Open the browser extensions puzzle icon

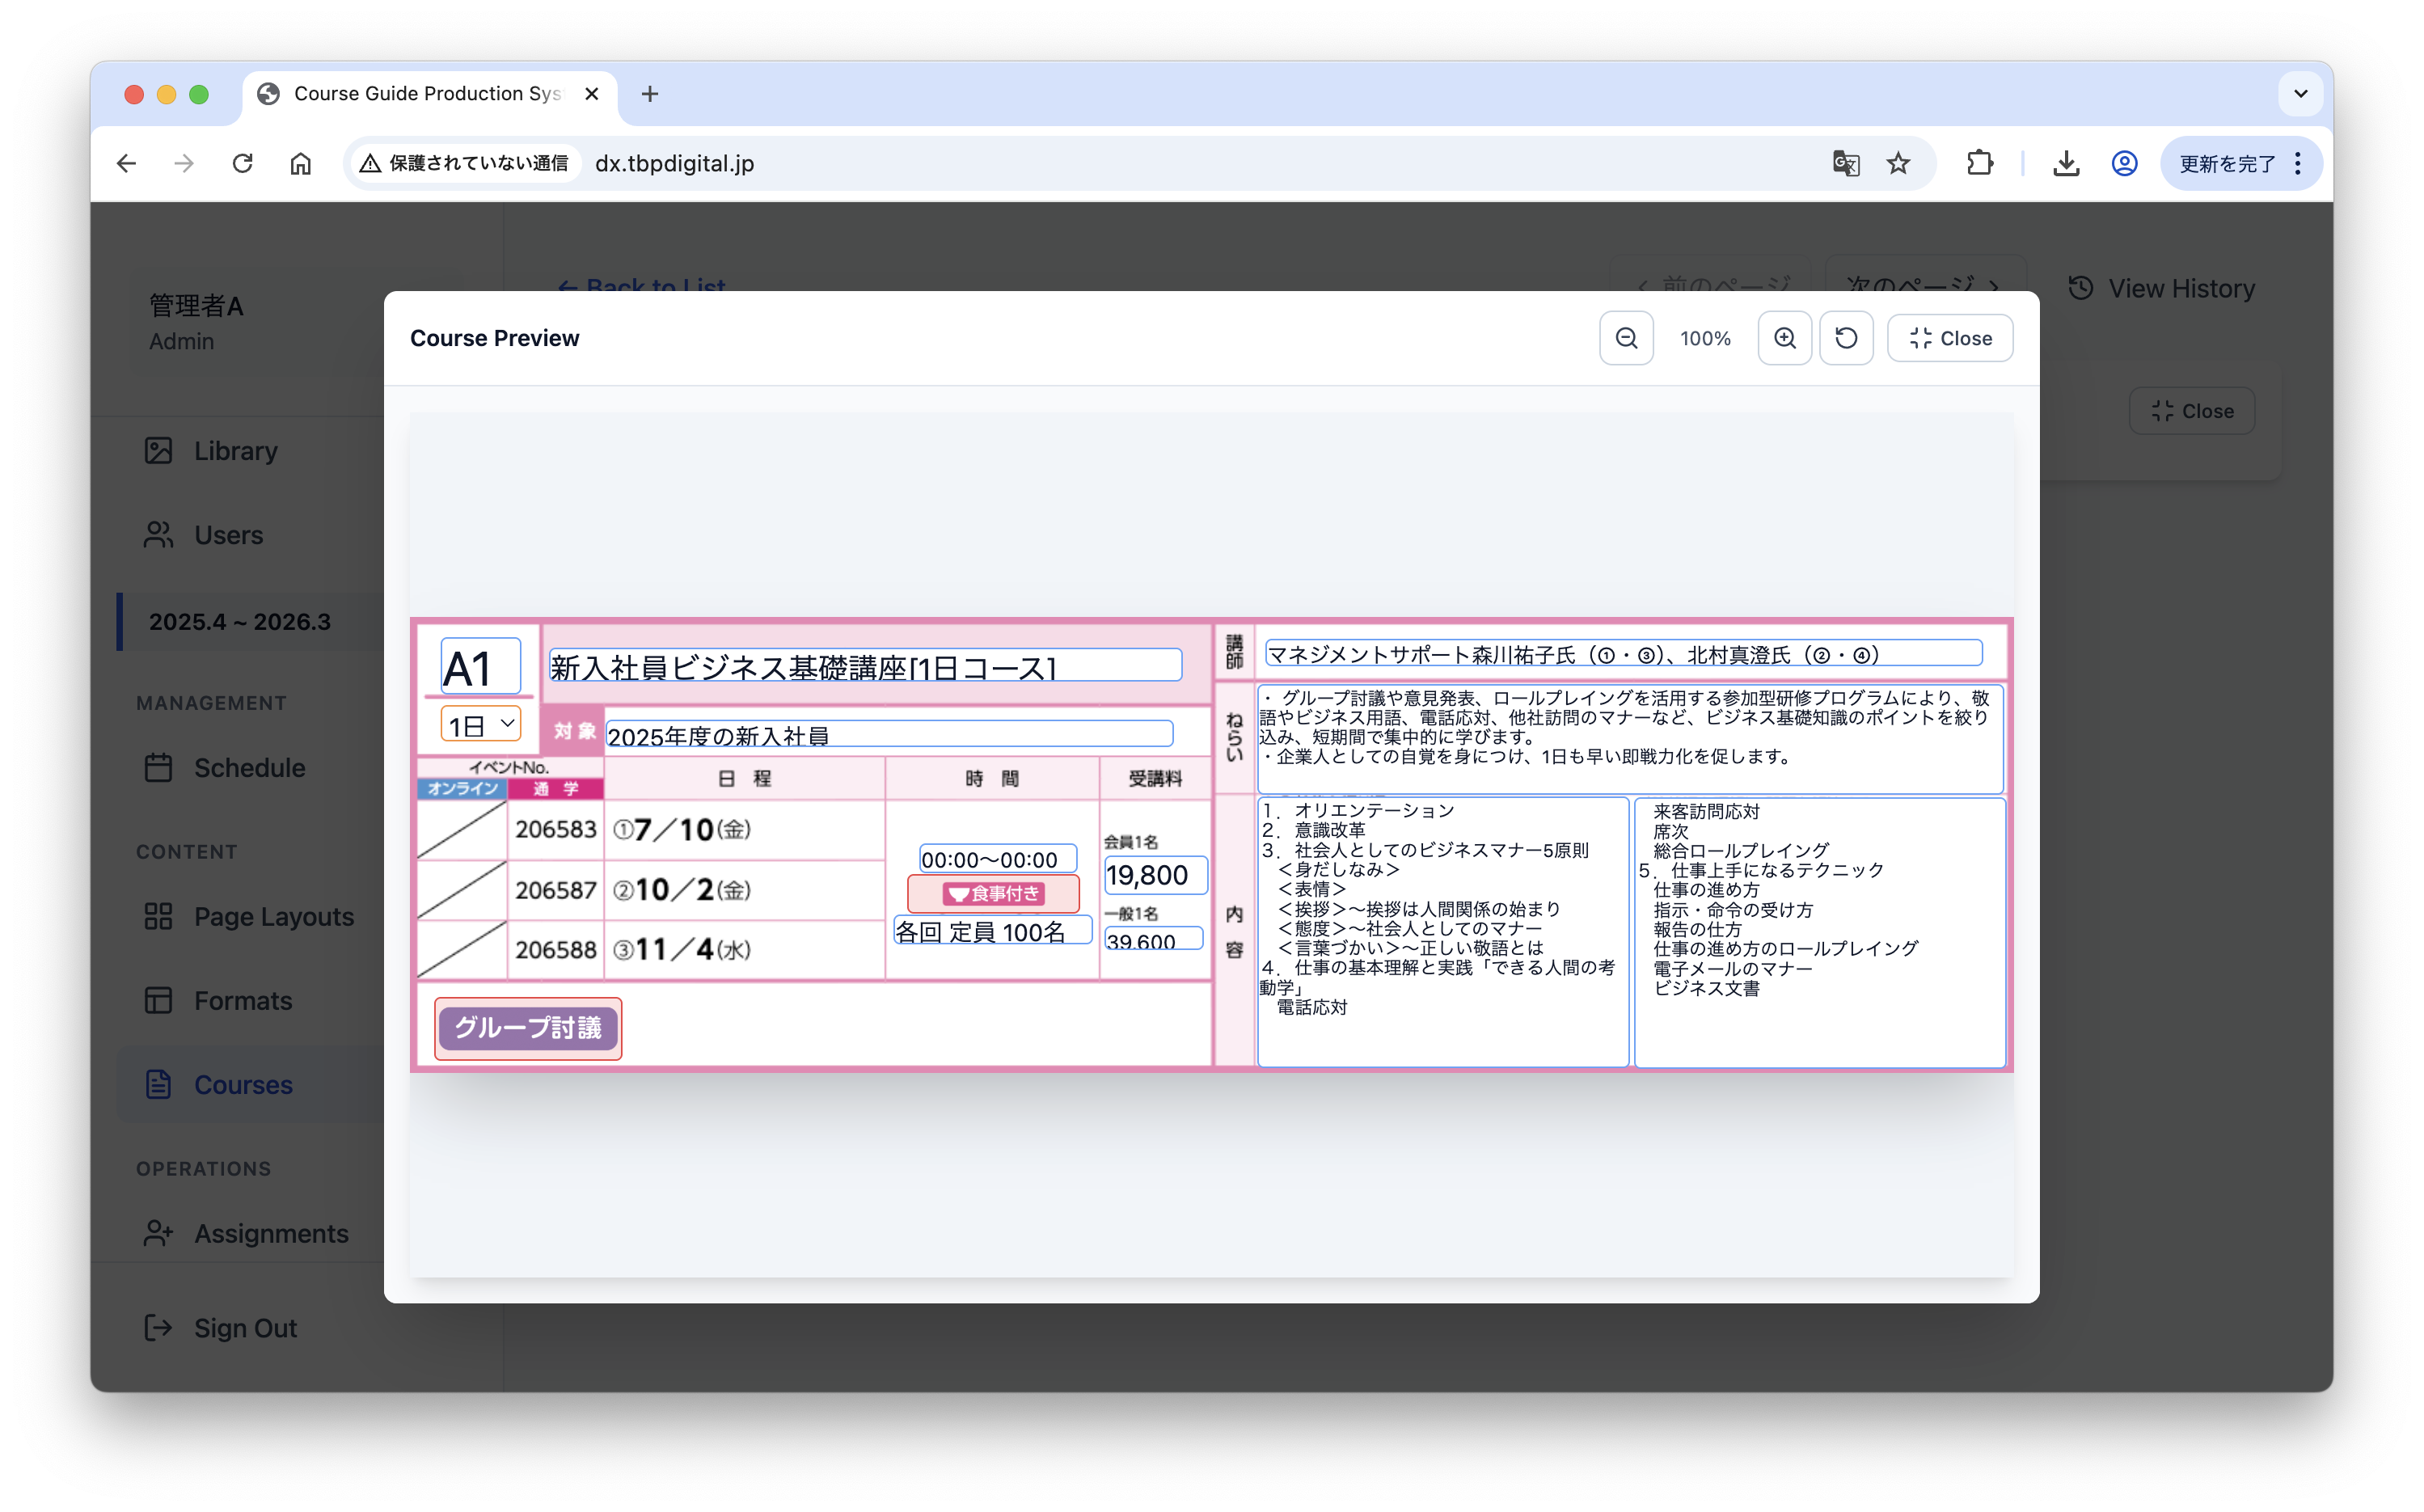[1979, 163]
